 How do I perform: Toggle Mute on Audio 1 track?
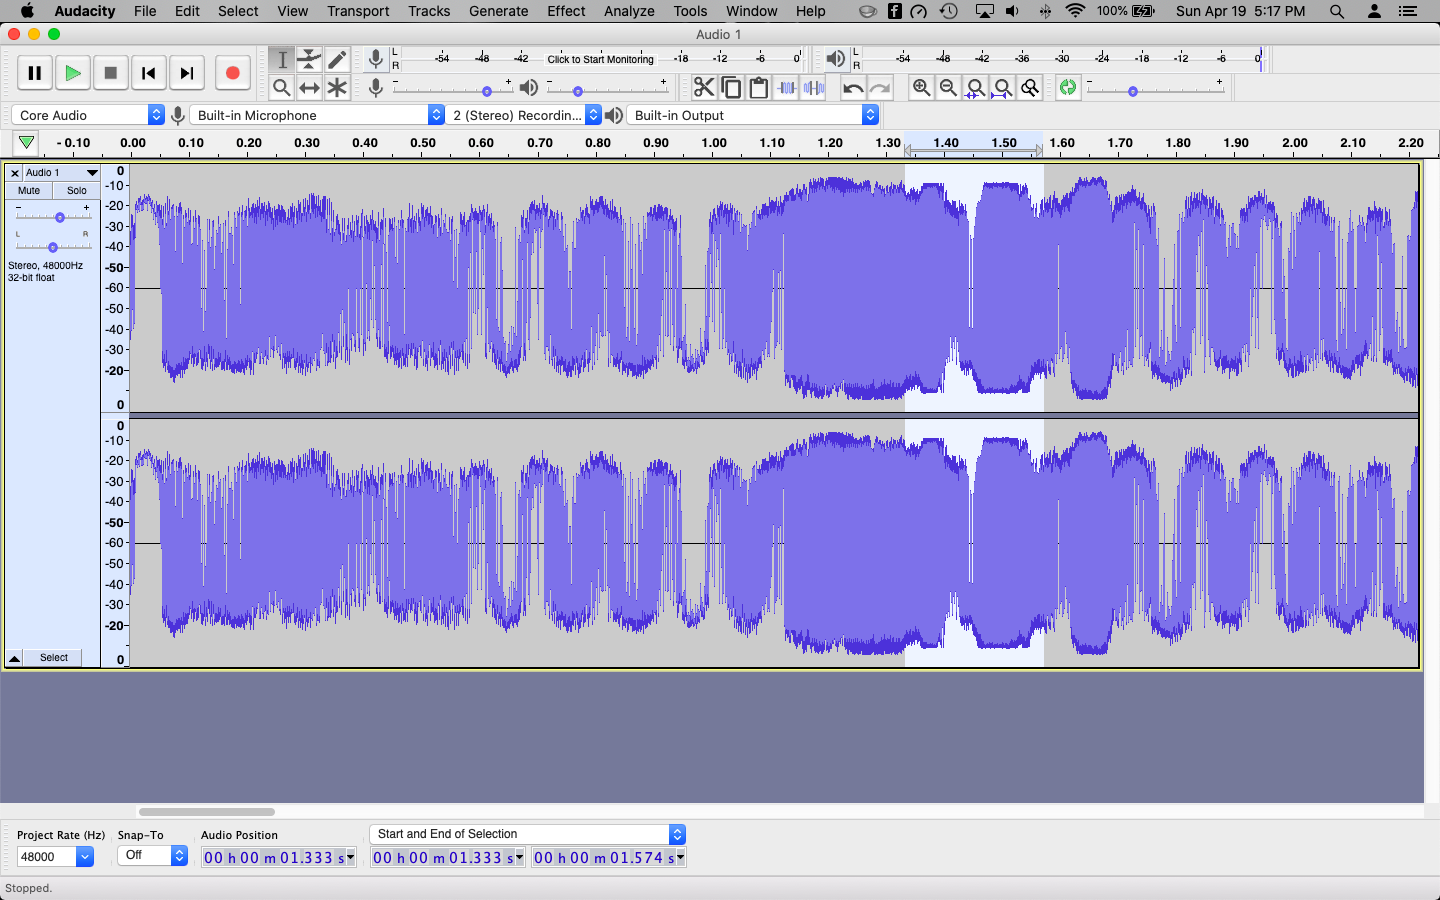(29, 190)
